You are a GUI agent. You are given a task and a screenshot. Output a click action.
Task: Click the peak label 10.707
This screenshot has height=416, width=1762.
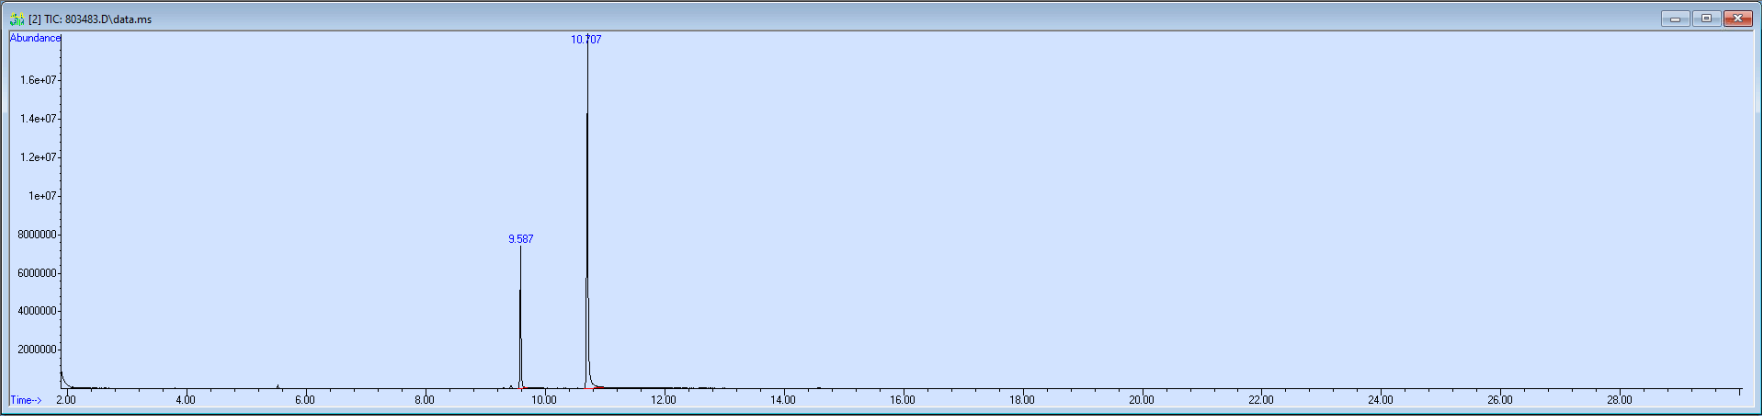[586, 39]
